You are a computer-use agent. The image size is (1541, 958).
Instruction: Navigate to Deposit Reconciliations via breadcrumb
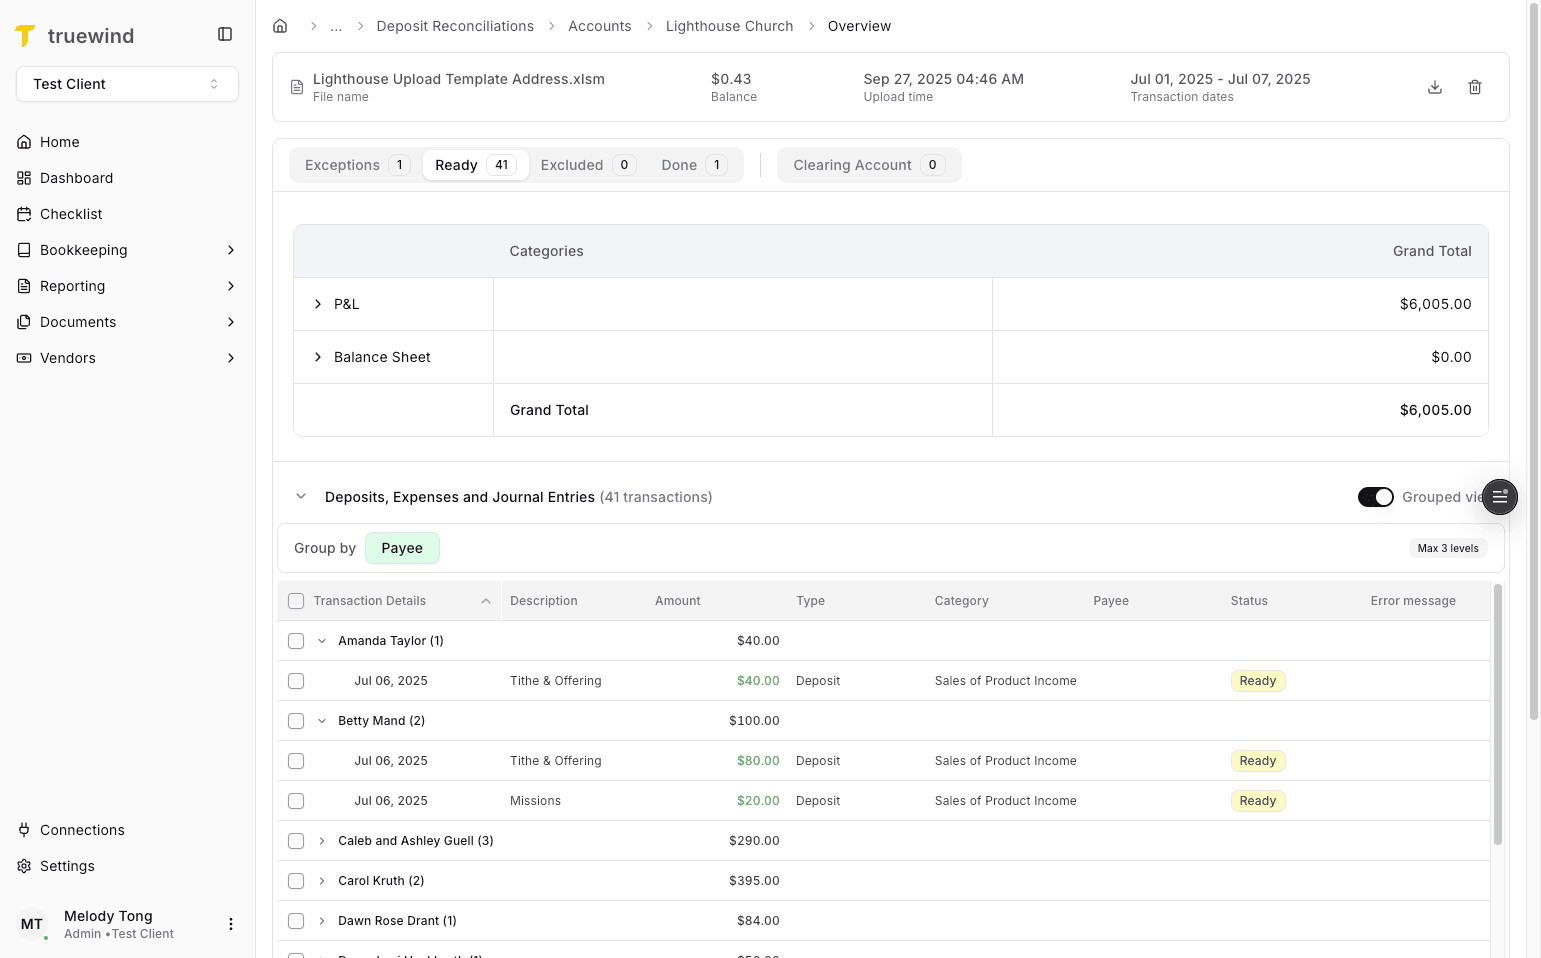coord(455,26)
